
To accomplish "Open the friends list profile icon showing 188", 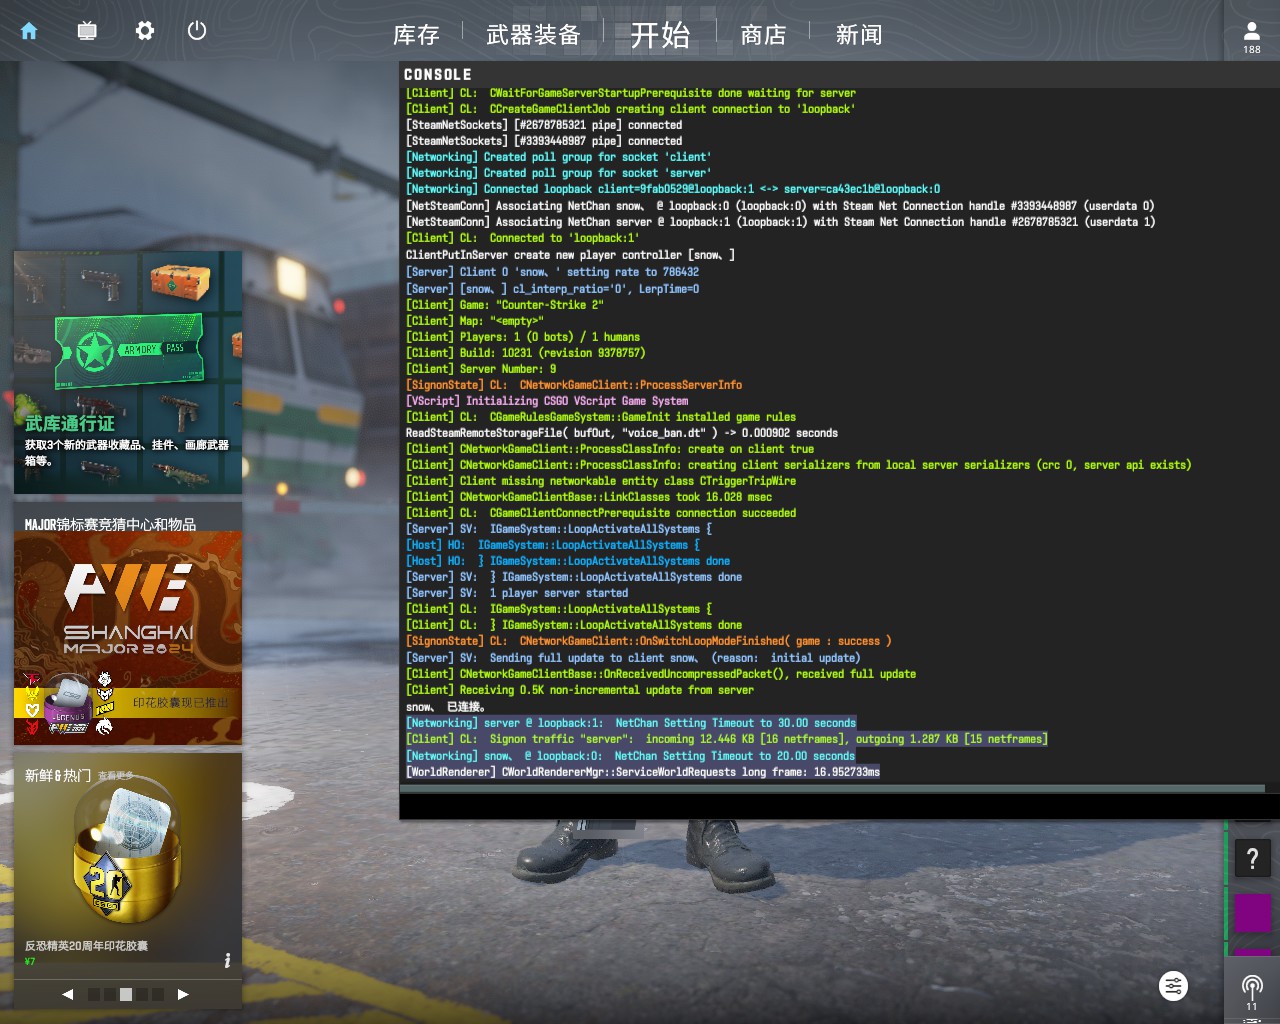I will (x=1252, y=37).
